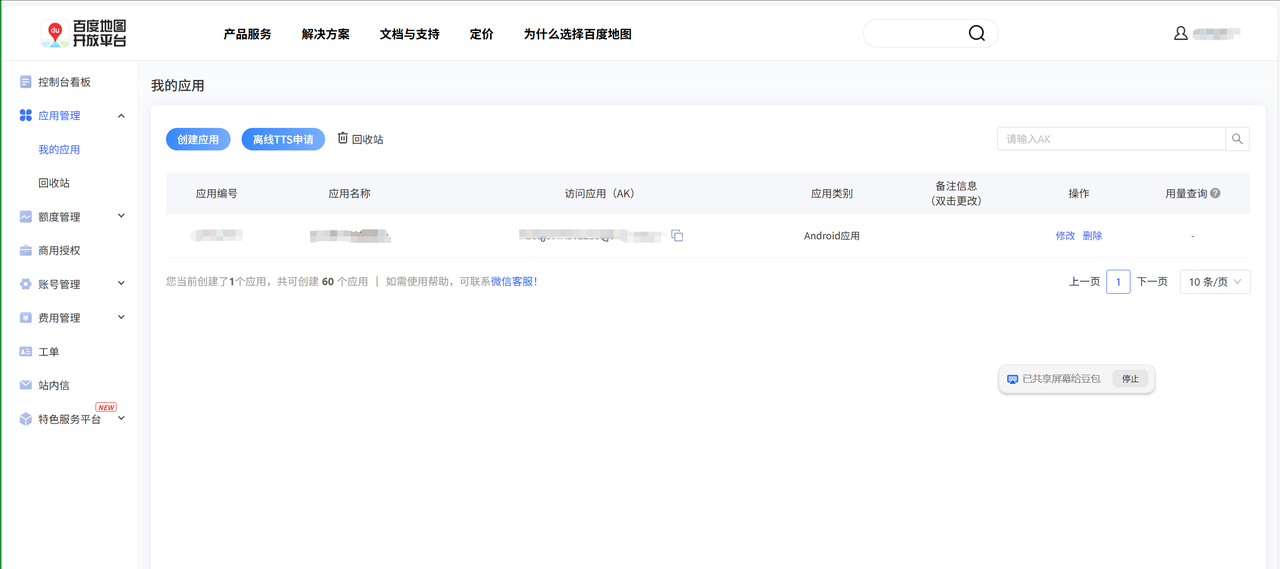Screen dimensions: 1280x569
Task: Open 站内信 in the sidebar
Action: [x=54, y=385]
